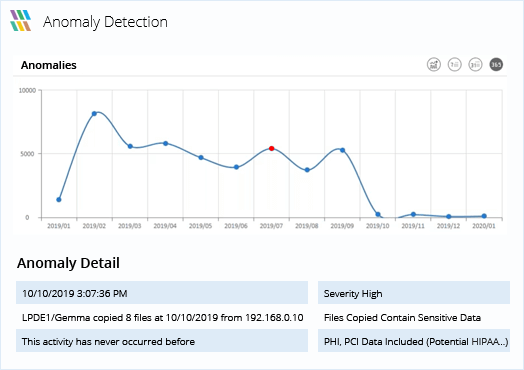
Task: Click the data point at 2019/05
Action: (201, 157)
